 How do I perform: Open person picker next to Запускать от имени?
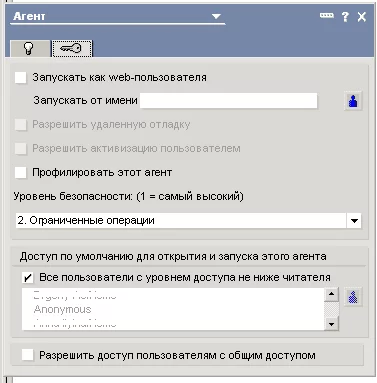(x=353, y=101)
